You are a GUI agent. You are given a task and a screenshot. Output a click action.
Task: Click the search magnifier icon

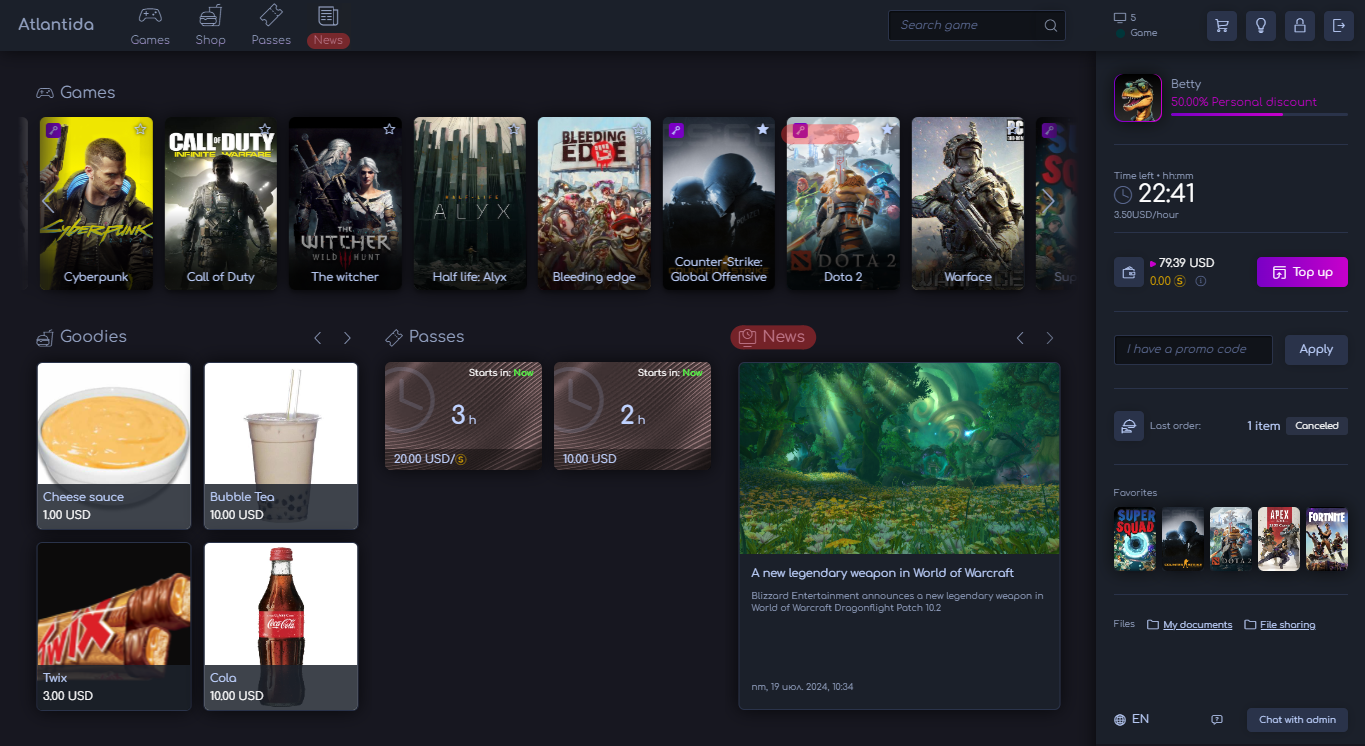(x=1050, y=26)
